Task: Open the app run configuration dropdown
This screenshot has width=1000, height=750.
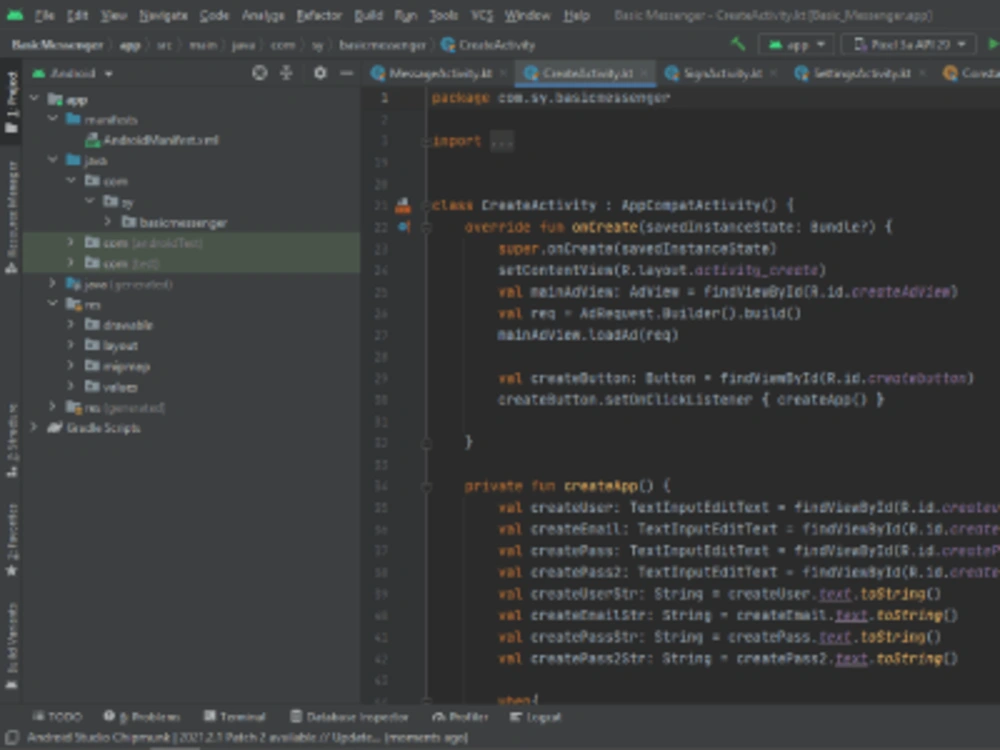Action: [796, 45]
